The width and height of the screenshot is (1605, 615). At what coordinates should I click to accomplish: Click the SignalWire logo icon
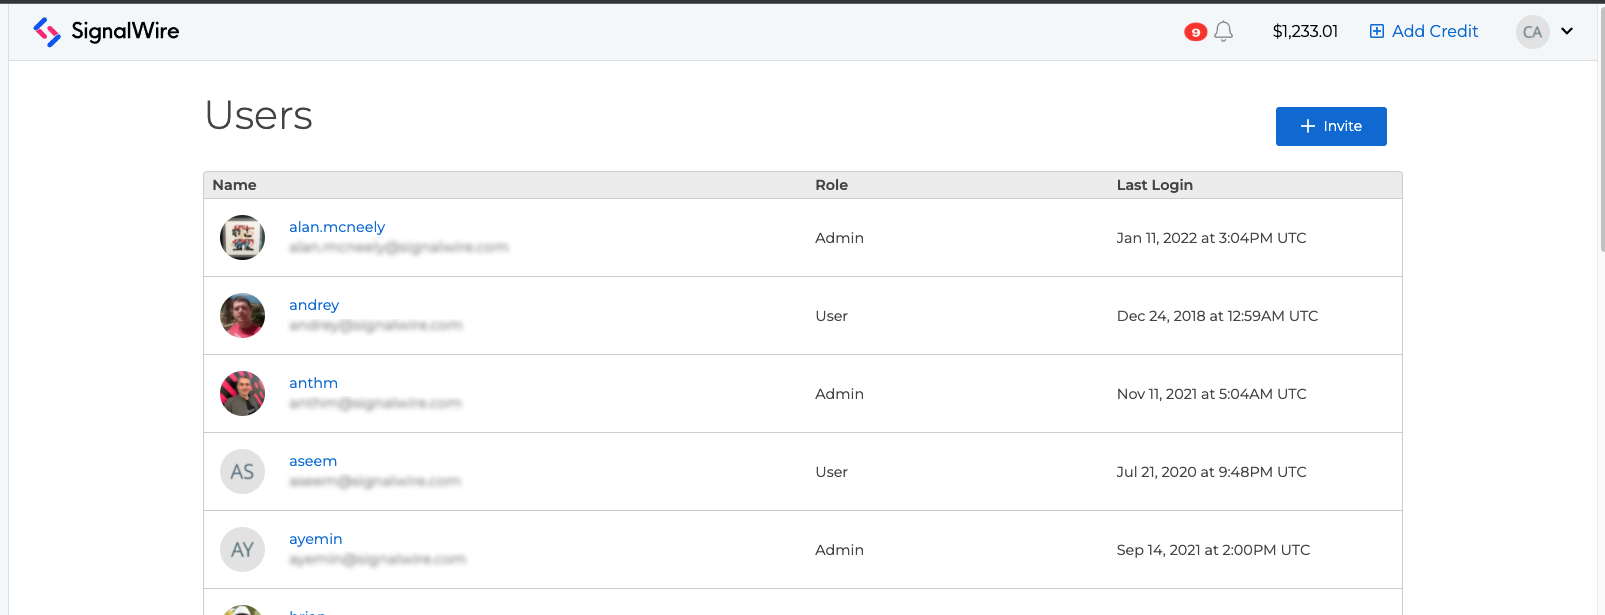pyautogui.click(x=47, y=32)
